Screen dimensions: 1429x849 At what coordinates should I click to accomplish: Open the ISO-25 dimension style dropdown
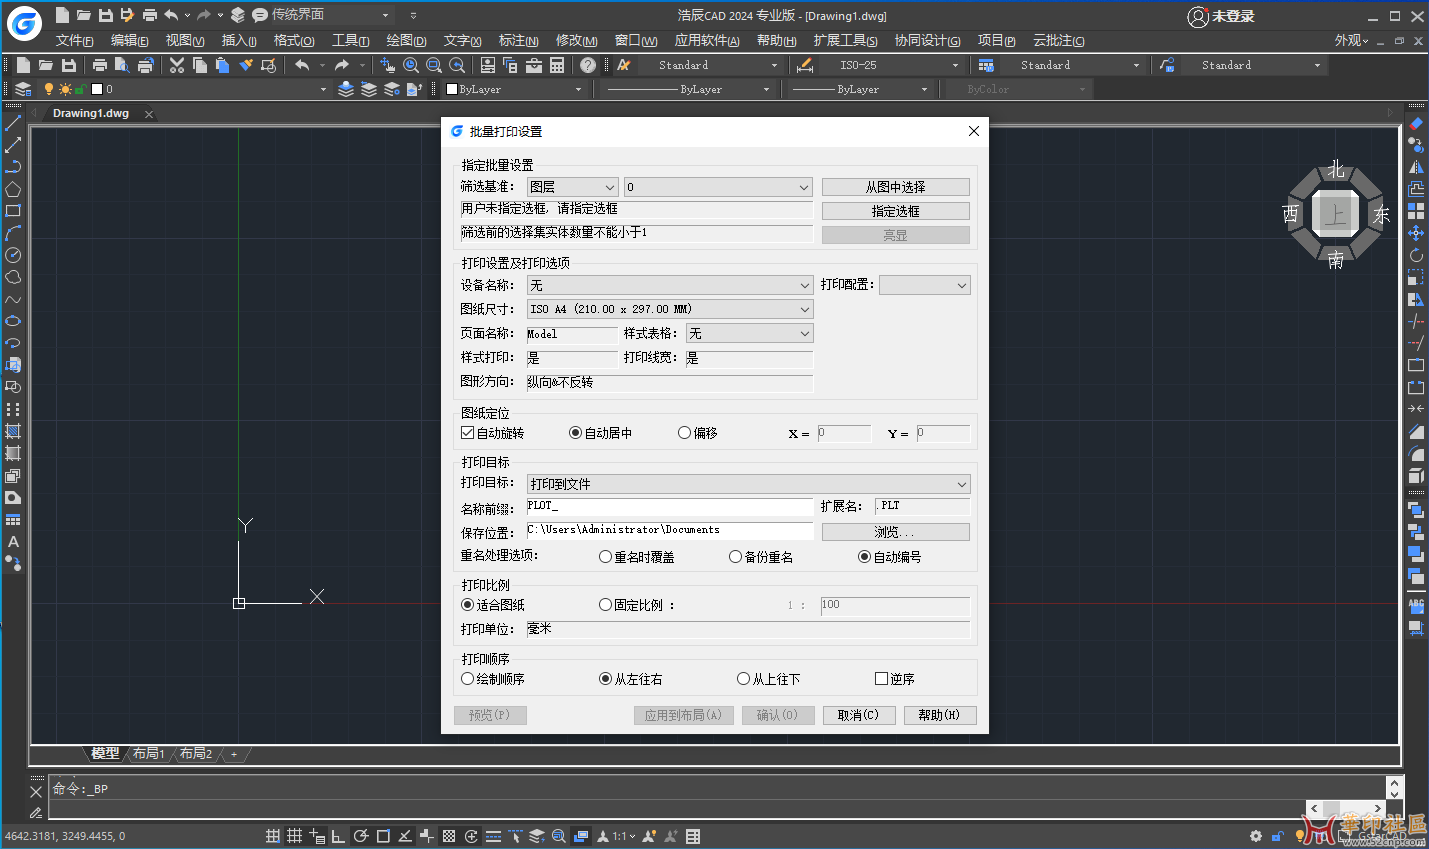click(x=892, y=65)
